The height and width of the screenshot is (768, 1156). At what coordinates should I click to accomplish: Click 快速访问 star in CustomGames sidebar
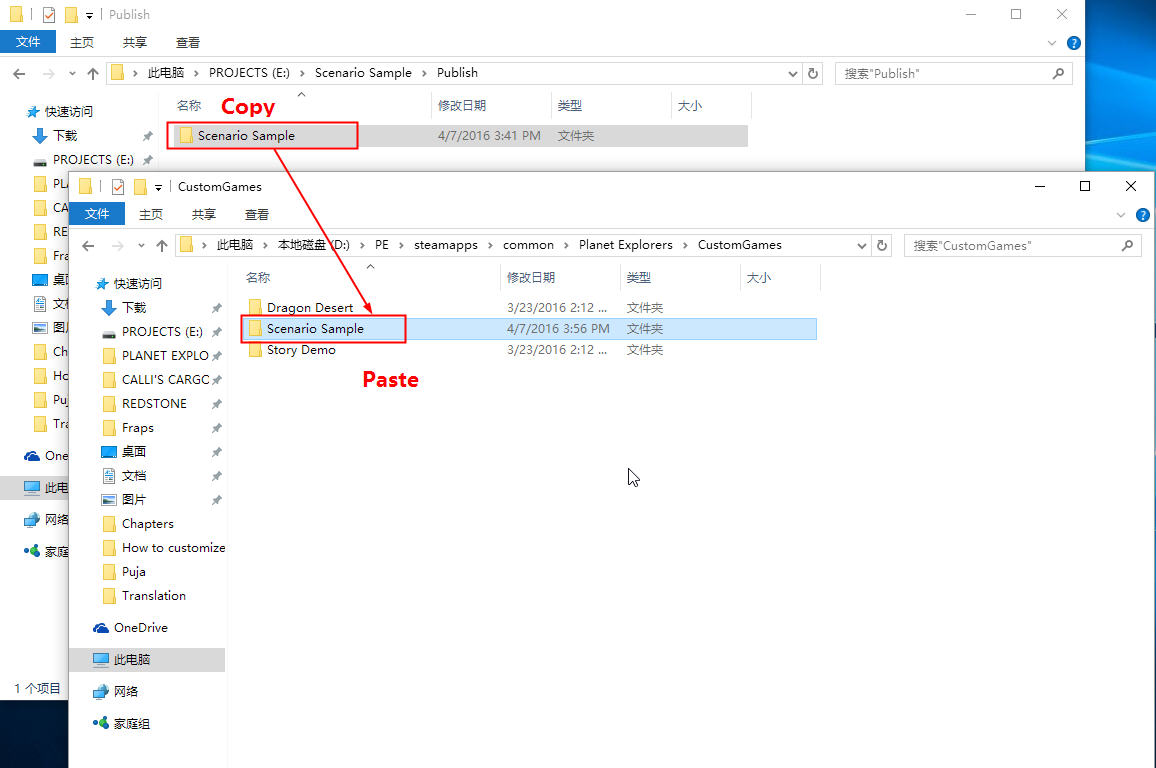coord(102,284)
